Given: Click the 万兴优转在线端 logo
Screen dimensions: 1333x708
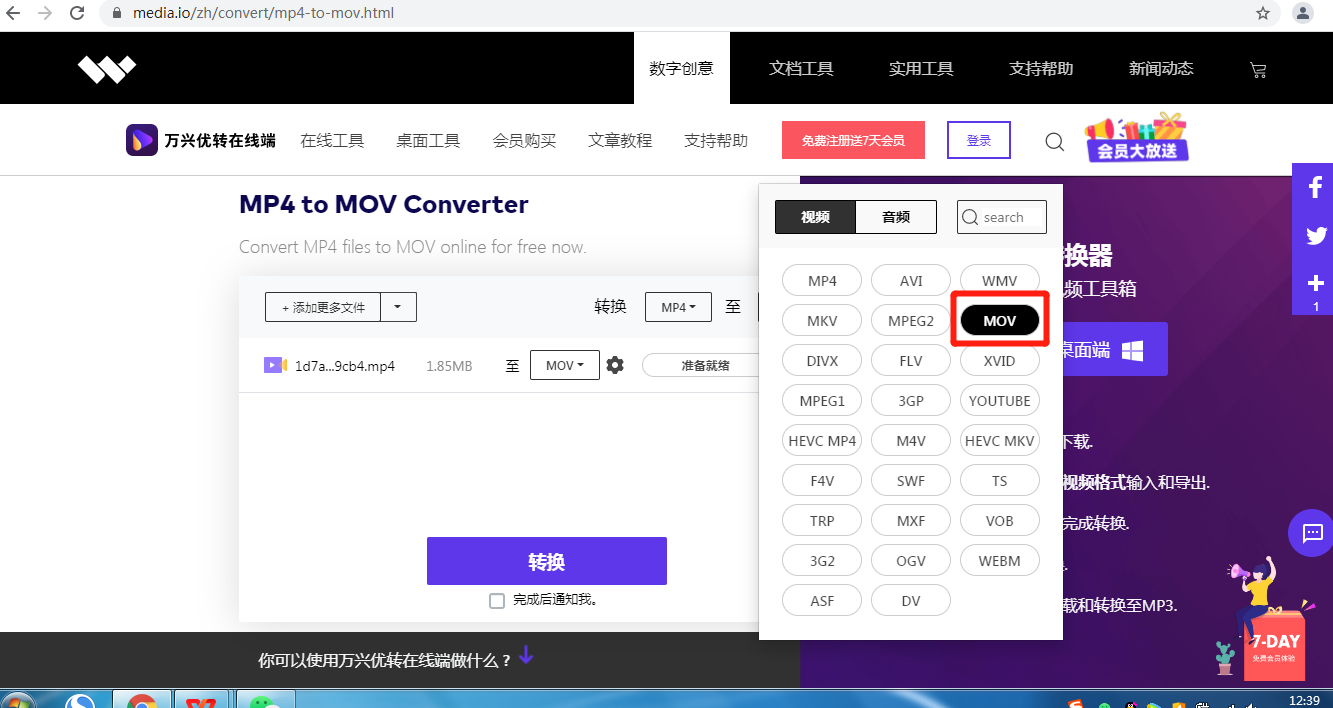Looking at the screenshot, I should 199,140.
